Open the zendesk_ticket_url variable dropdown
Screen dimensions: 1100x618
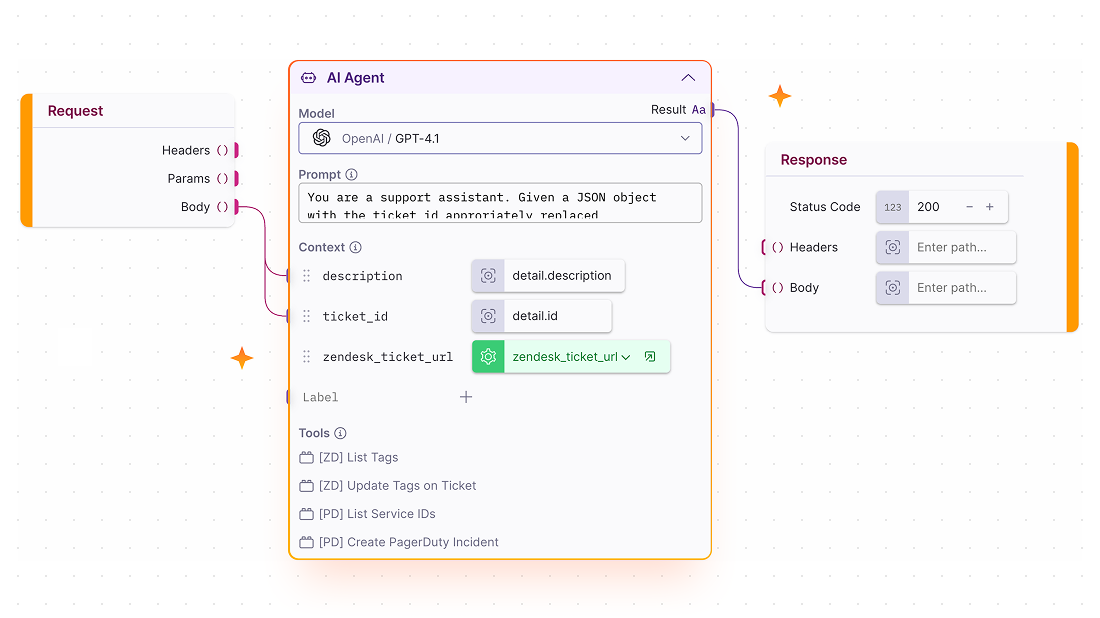click(626, 357)
